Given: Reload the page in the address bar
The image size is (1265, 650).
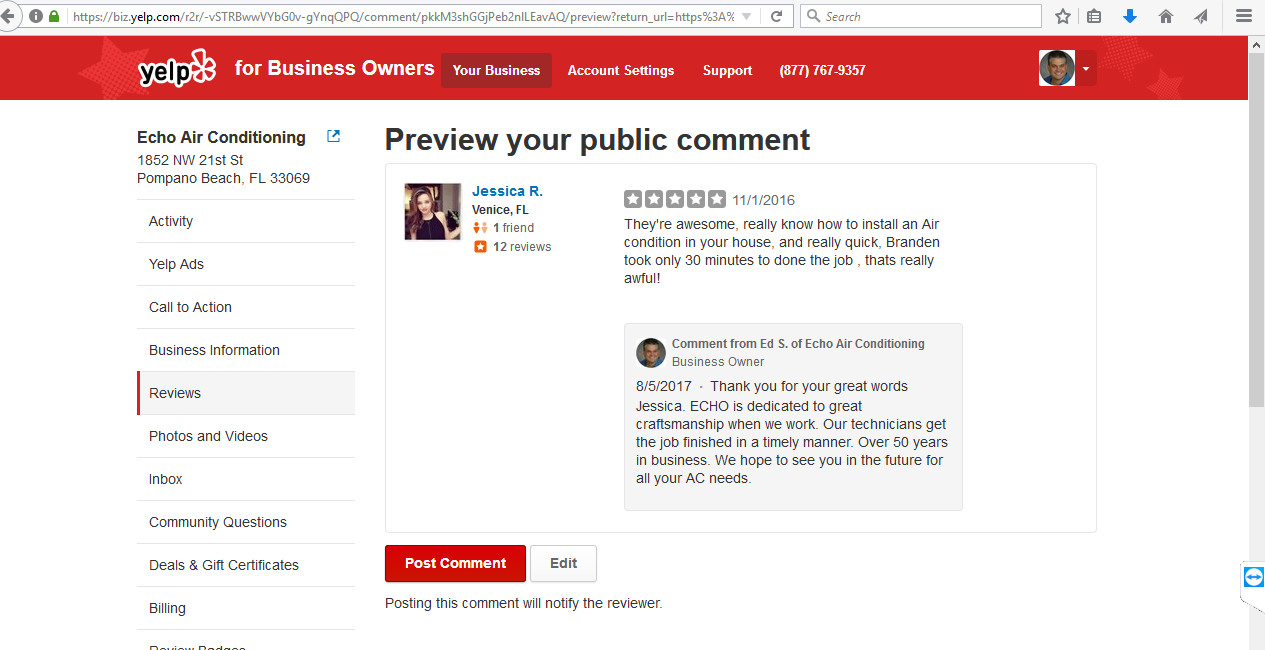Looking at the screenshot, I should 776,16.
